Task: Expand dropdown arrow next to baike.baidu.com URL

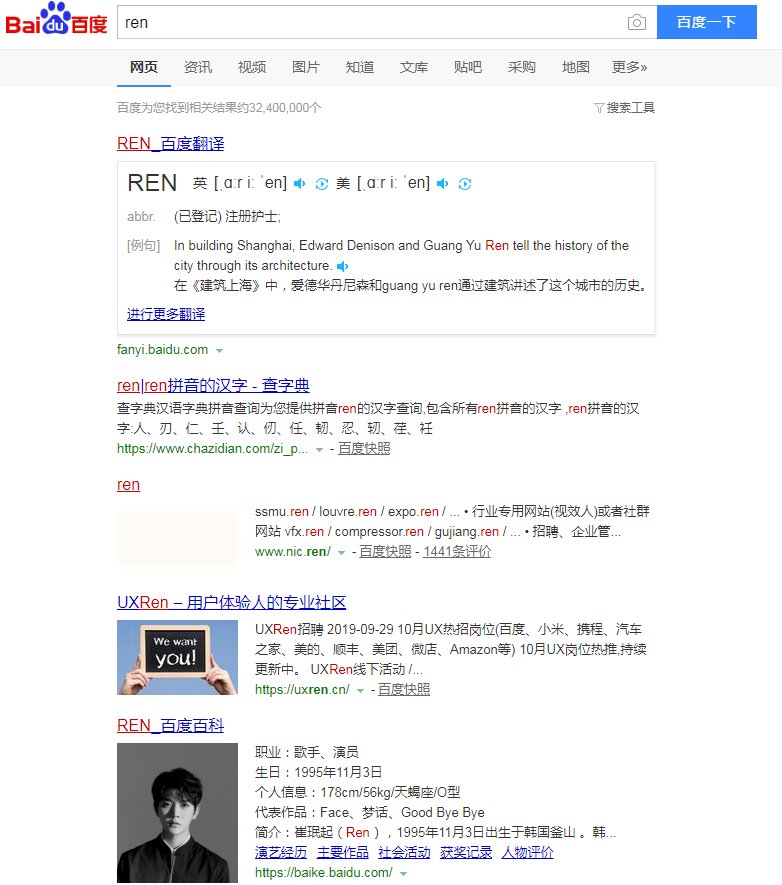Action: (x=403, y=873)
